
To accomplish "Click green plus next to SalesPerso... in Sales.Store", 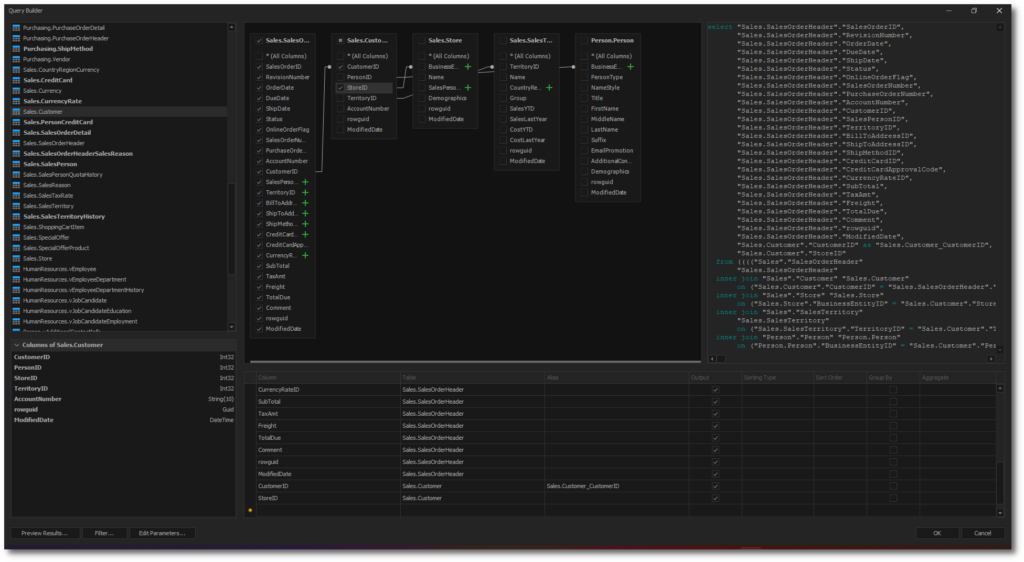I will (x=468, y=87).
